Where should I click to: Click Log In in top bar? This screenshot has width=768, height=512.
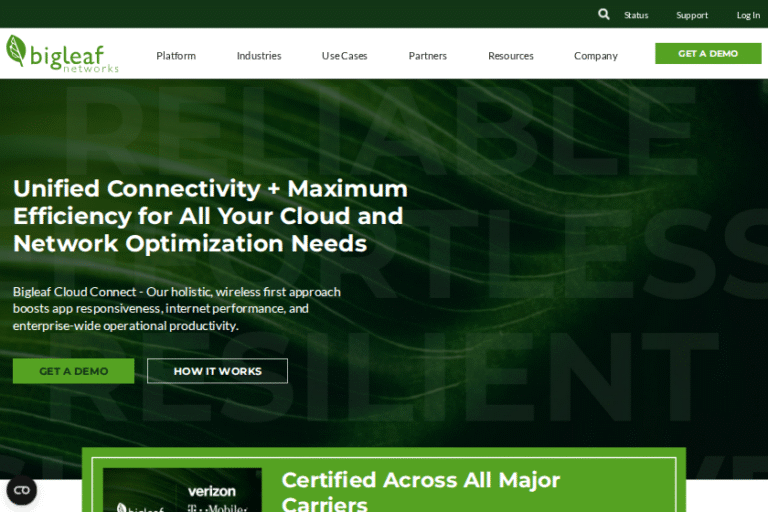748,15
